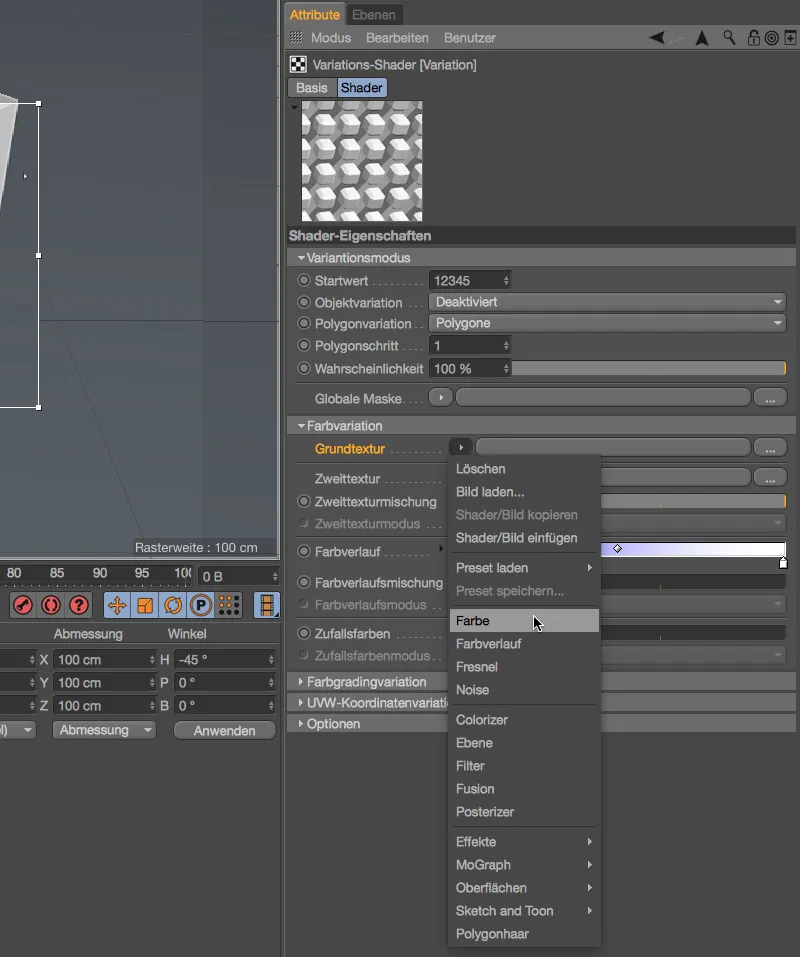
Task: Click the lock icon in the Attribute panel
Action: click(x=751, y=37)
